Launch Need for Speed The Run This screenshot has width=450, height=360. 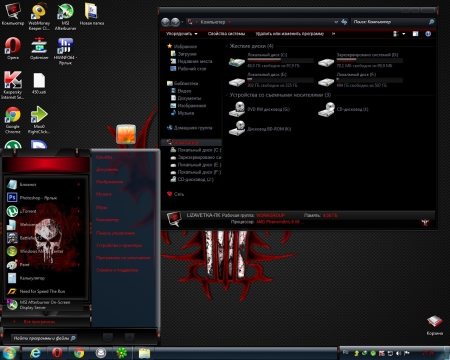tap(43, 291)
